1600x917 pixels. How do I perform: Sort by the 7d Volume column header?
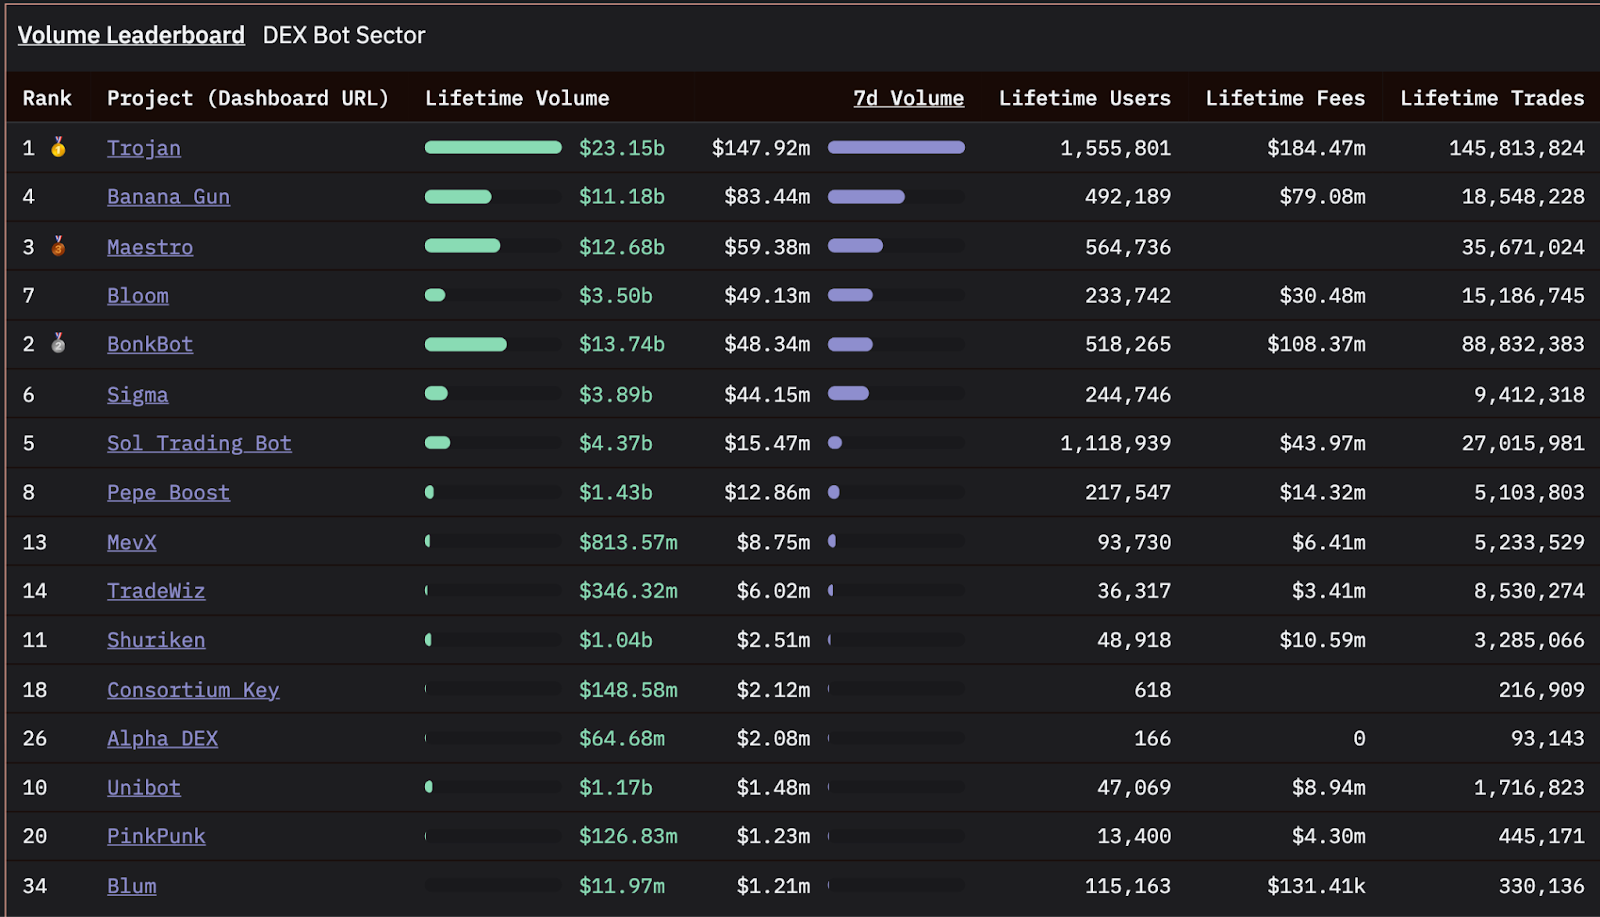(908, 98)
